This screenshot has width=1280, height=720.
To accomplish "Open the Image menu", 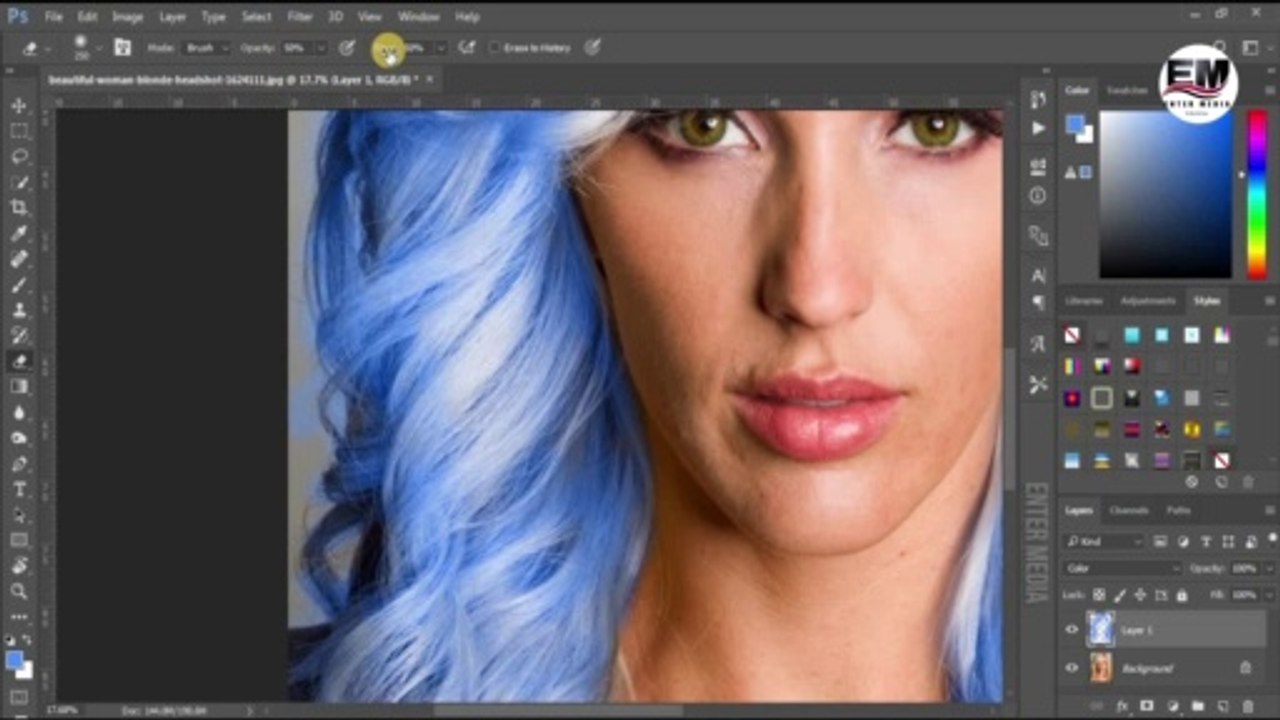I will click(x=127, y=17).
